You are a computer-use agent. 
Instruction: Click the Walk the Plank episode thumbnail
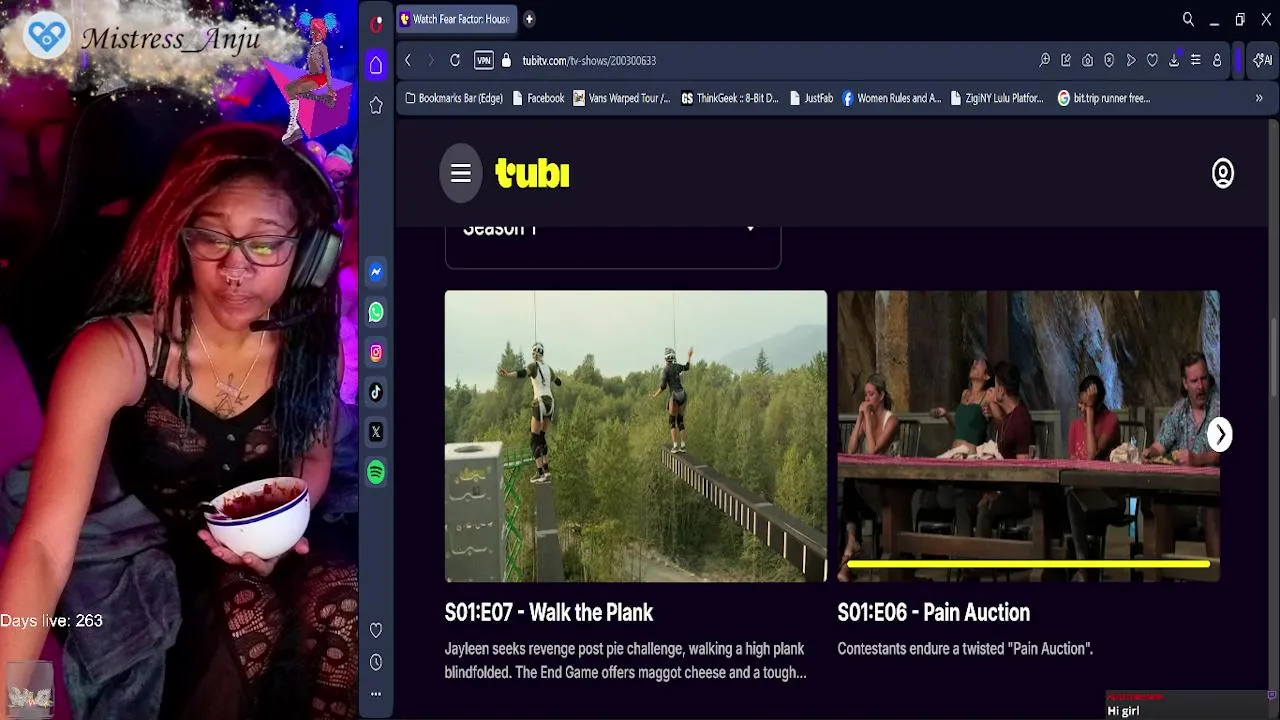click(636, 436)
